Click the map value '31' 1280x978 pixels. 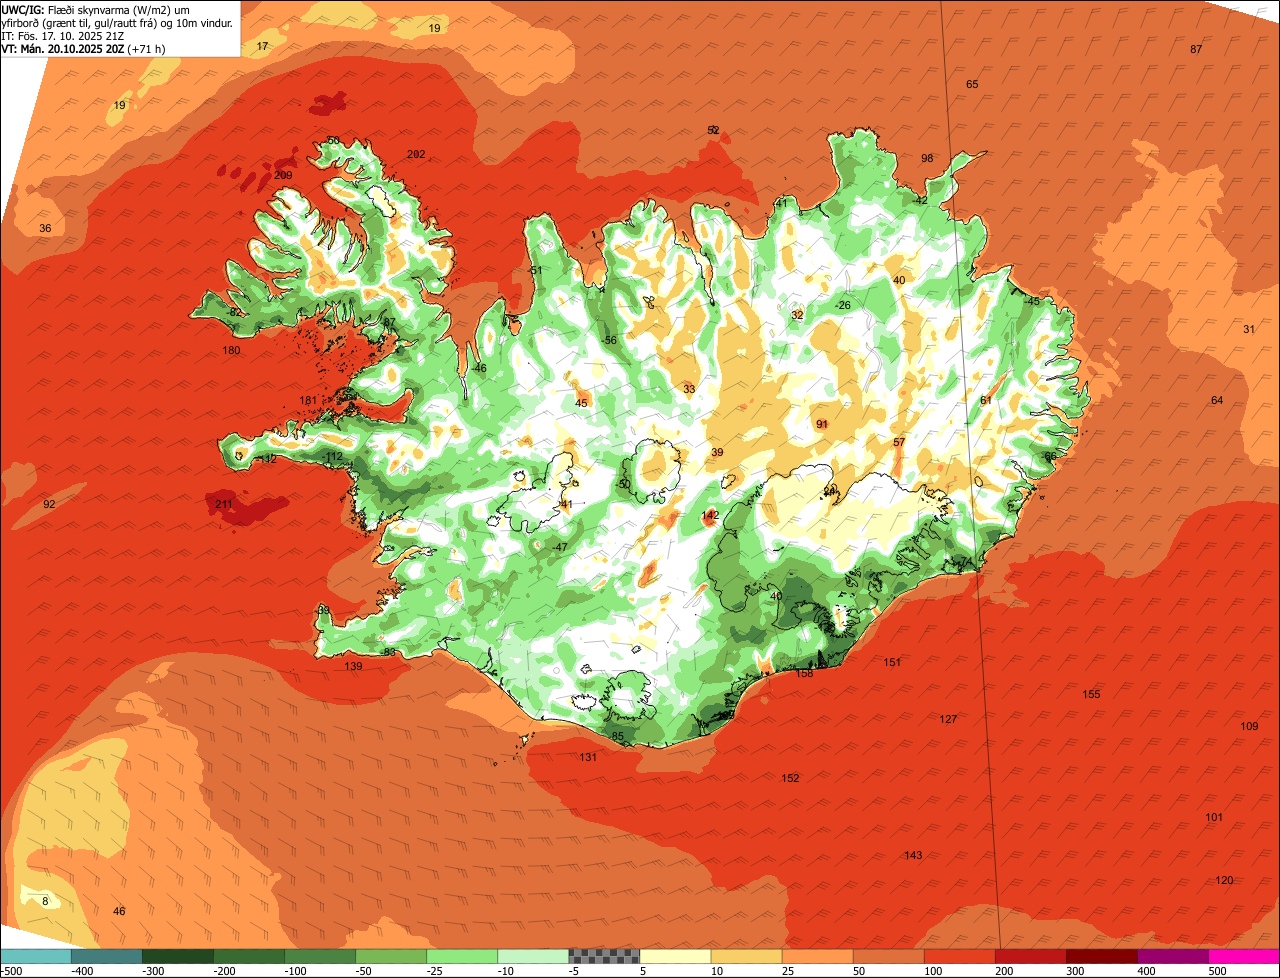1249,330
